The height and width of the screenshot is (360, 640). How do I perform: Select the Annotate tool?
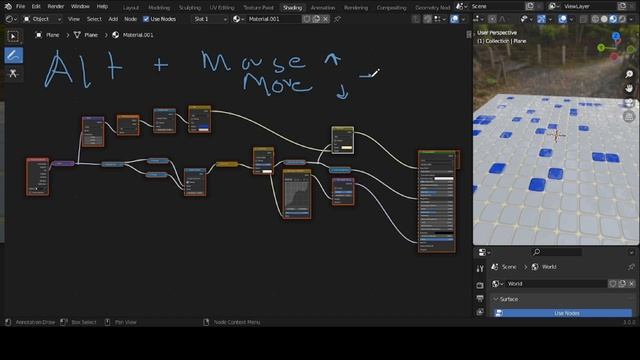pos(13,55)
